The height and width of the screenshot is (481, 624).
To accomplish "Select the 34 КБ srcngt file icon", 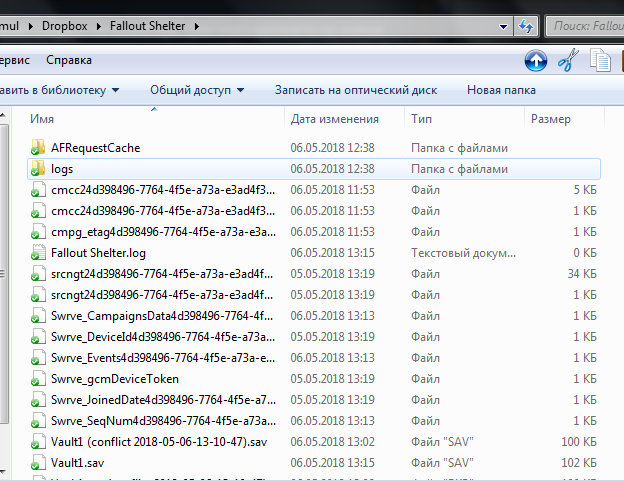I will coord(37,274).
